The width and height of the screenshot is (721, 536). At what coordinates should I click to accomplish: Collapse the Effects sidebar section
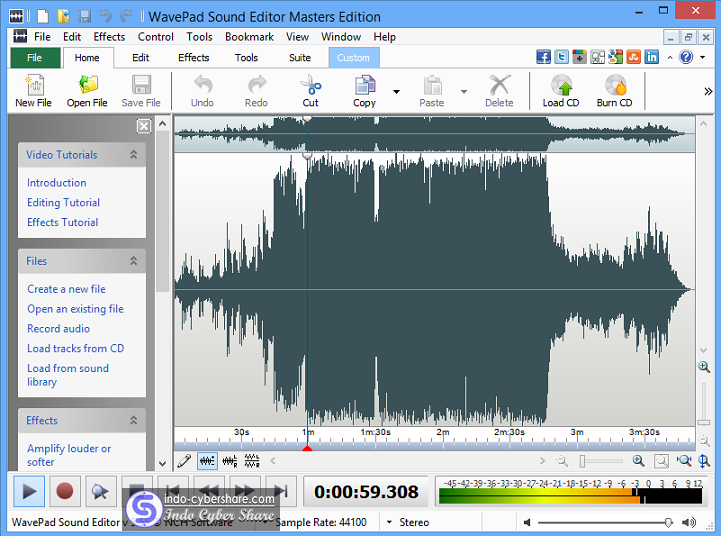133,420
